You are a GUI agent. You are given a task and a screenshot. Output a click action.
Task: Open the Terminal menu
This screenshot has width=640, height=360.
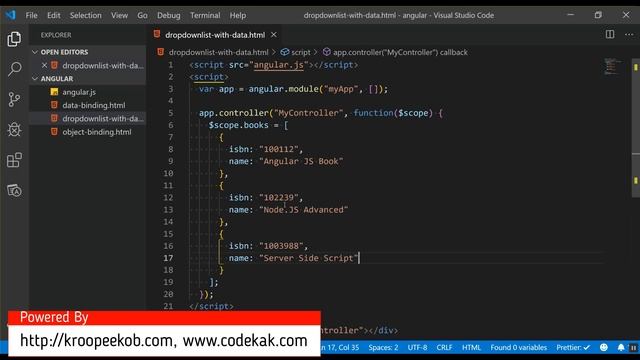click(x=205, y=15)
